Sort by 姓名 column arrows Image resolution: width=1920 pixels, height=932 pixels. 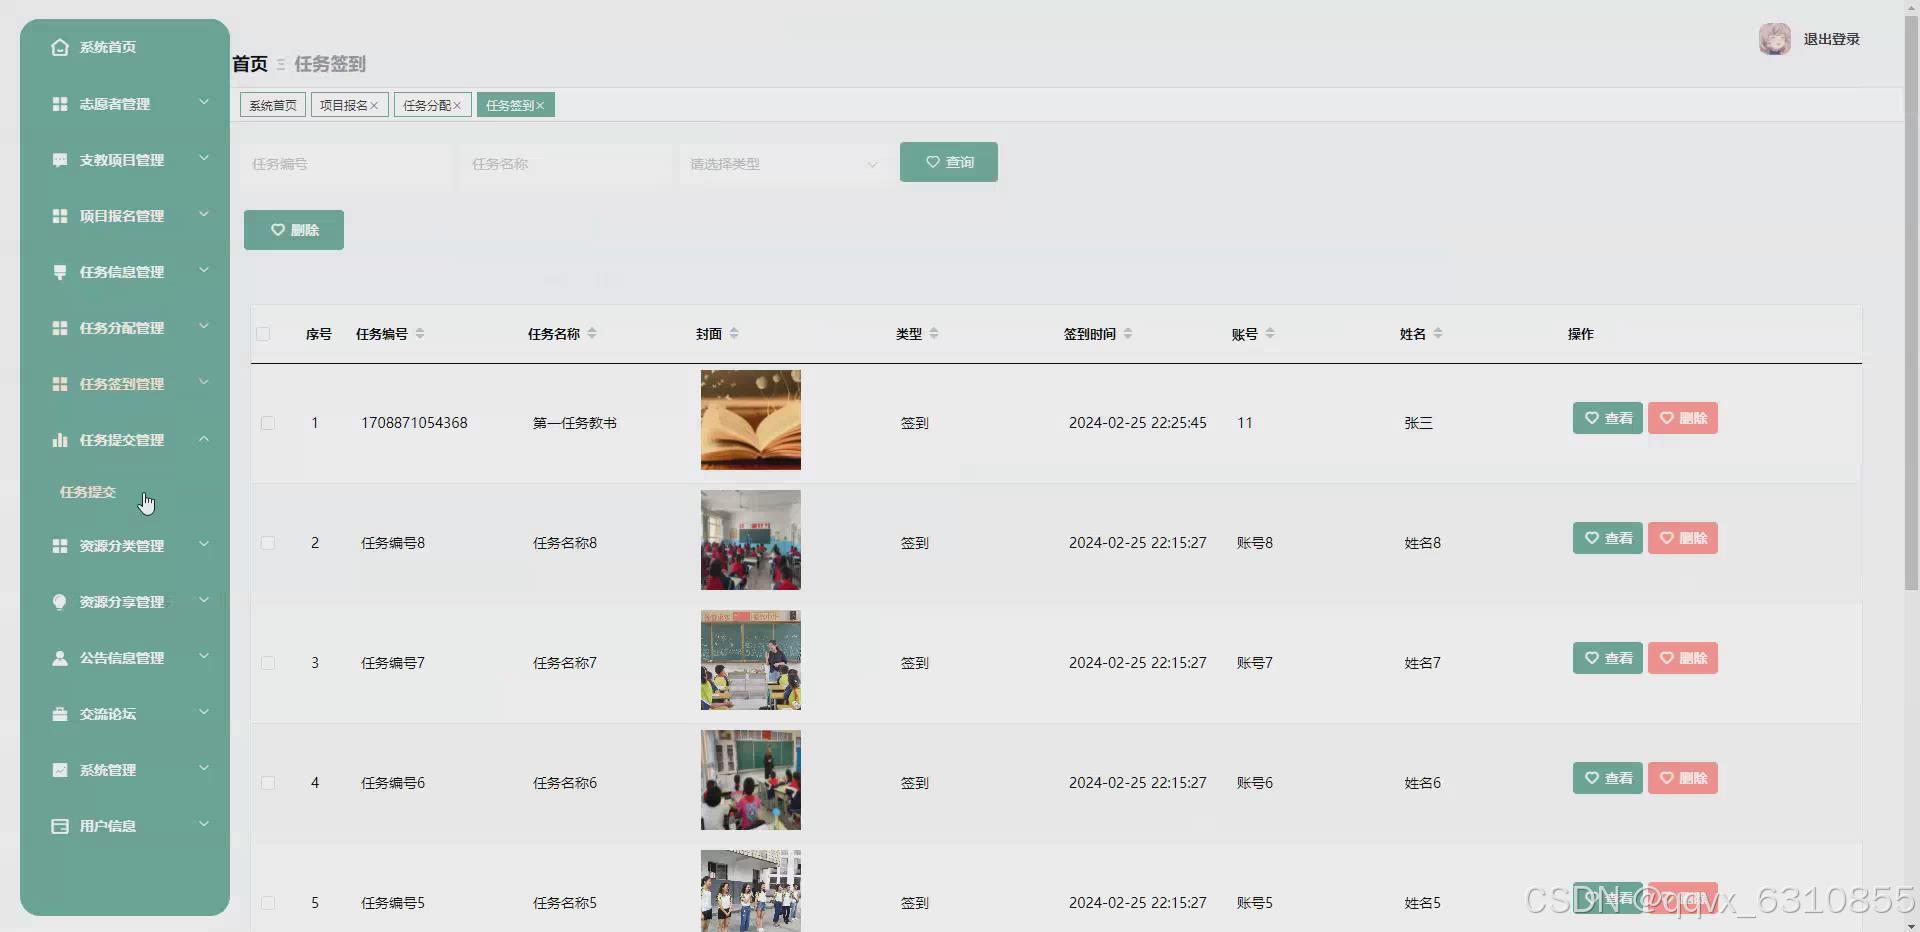click(1438, 334)
